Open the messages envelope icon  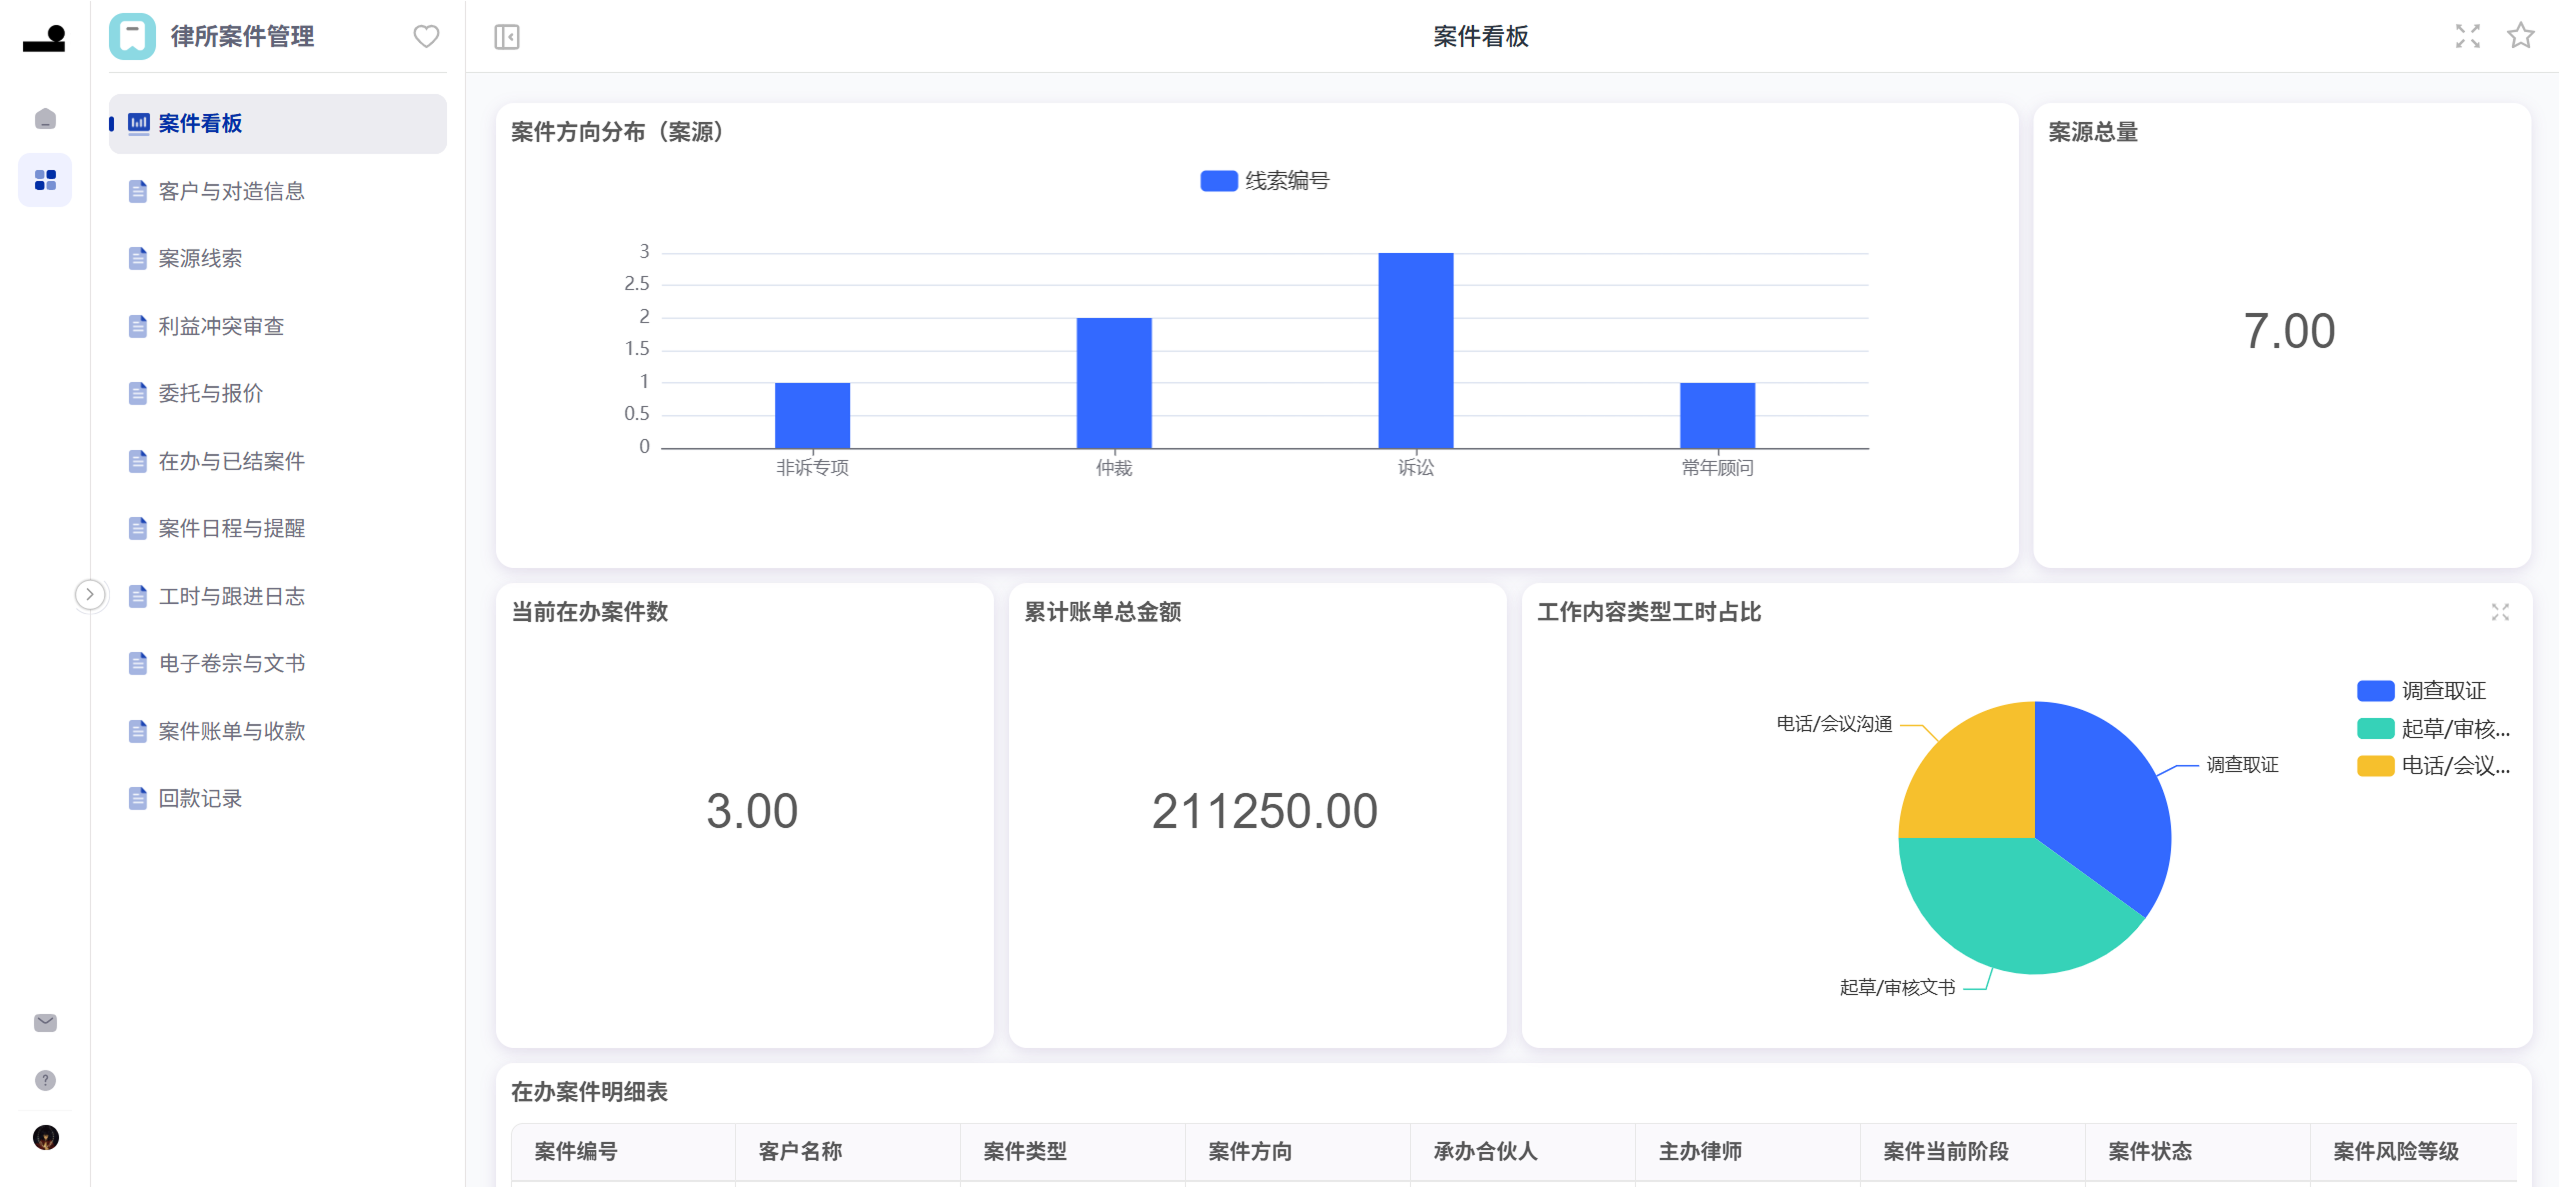tap(44, 1022)
